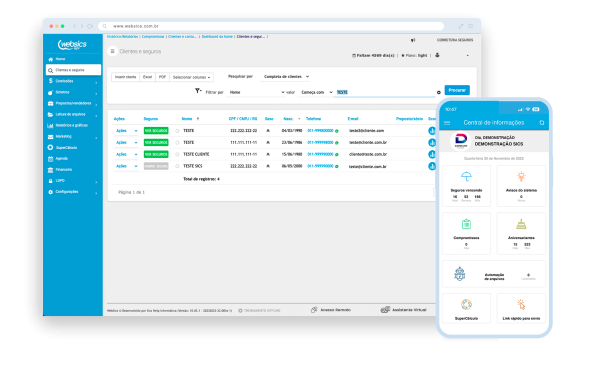Click the Procurar button
600x388 pixels.
[457, 90]
